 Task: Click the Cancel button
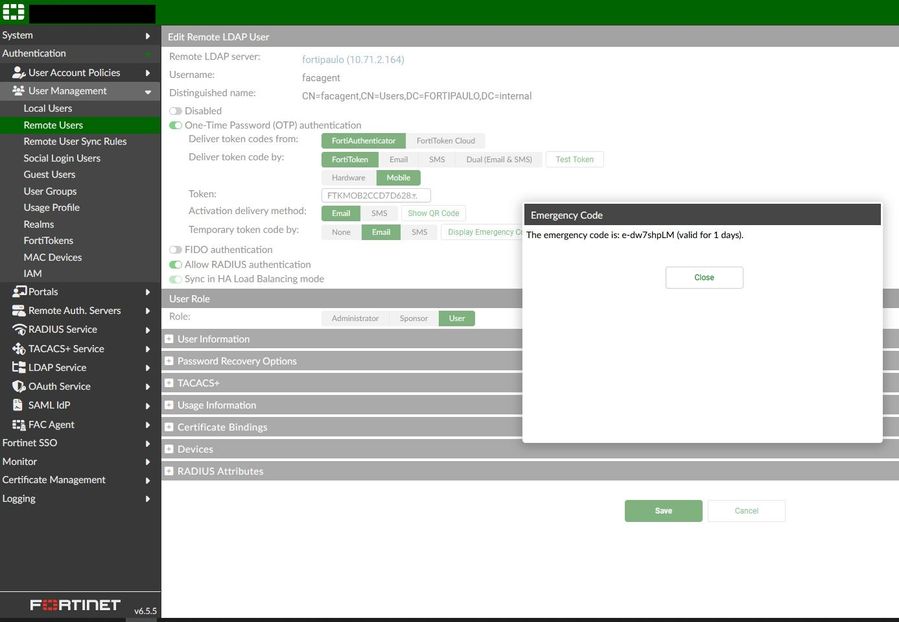(746, 511)
